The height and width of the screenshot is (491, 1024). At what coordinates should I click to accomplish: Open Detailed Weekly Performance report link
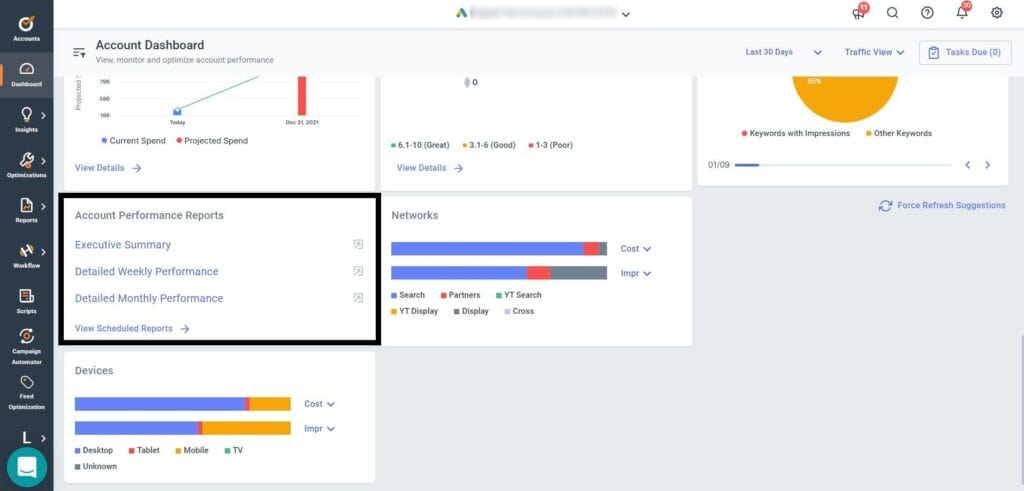[x=147, y=272]
